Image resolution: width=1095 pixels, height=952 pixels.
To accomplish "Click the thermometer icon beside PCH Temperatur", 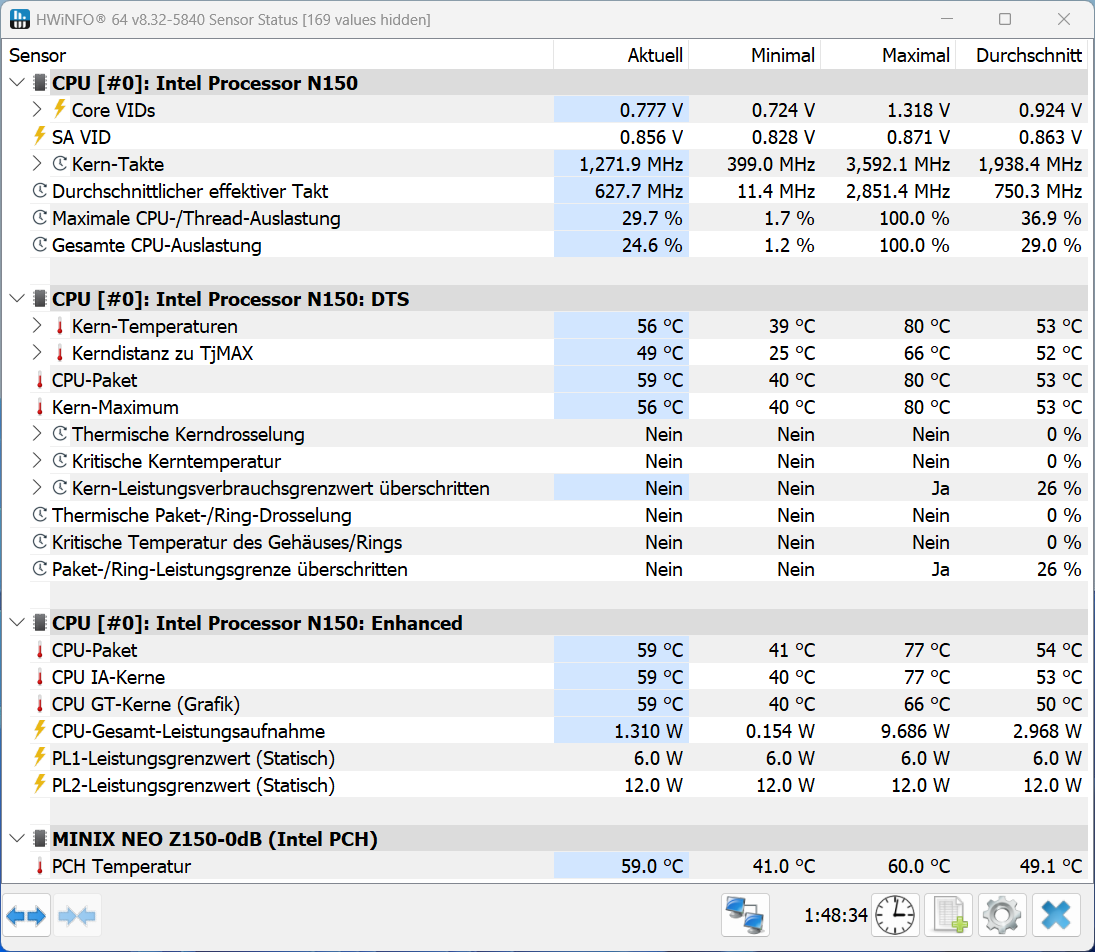I will click(40, 866).
